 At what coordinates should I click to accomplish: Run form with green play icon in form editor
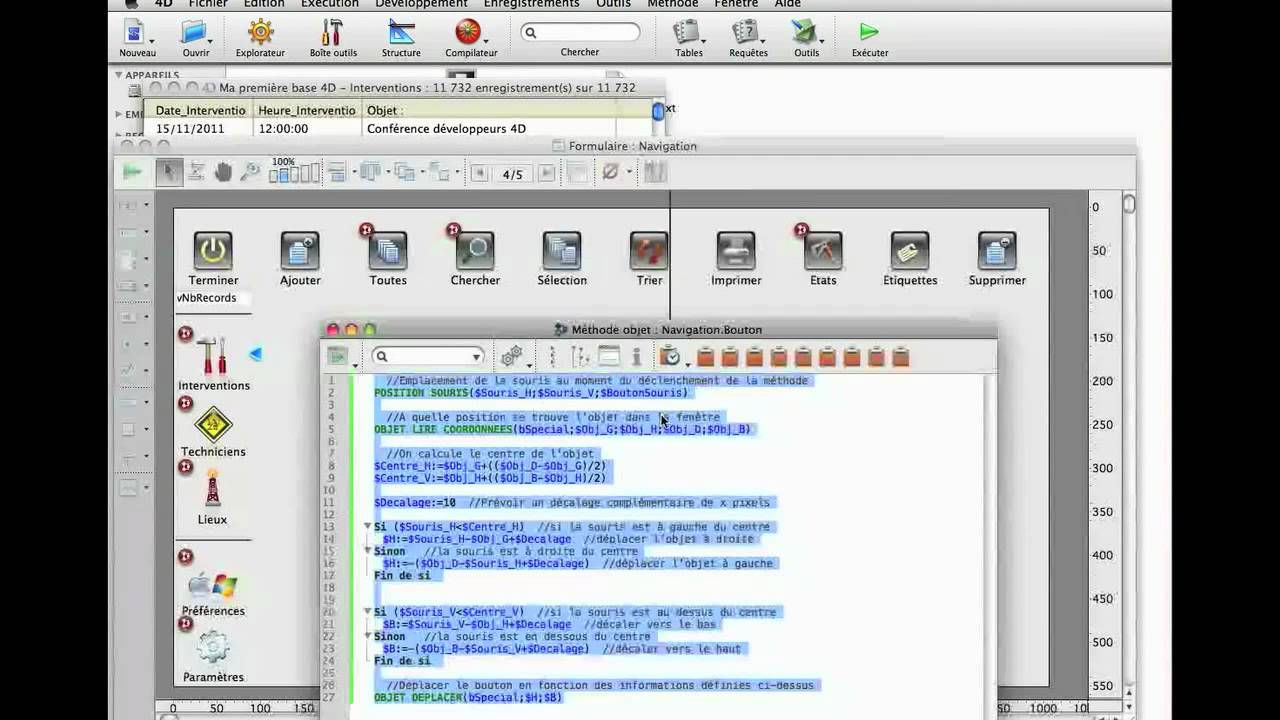click(132, 172)
